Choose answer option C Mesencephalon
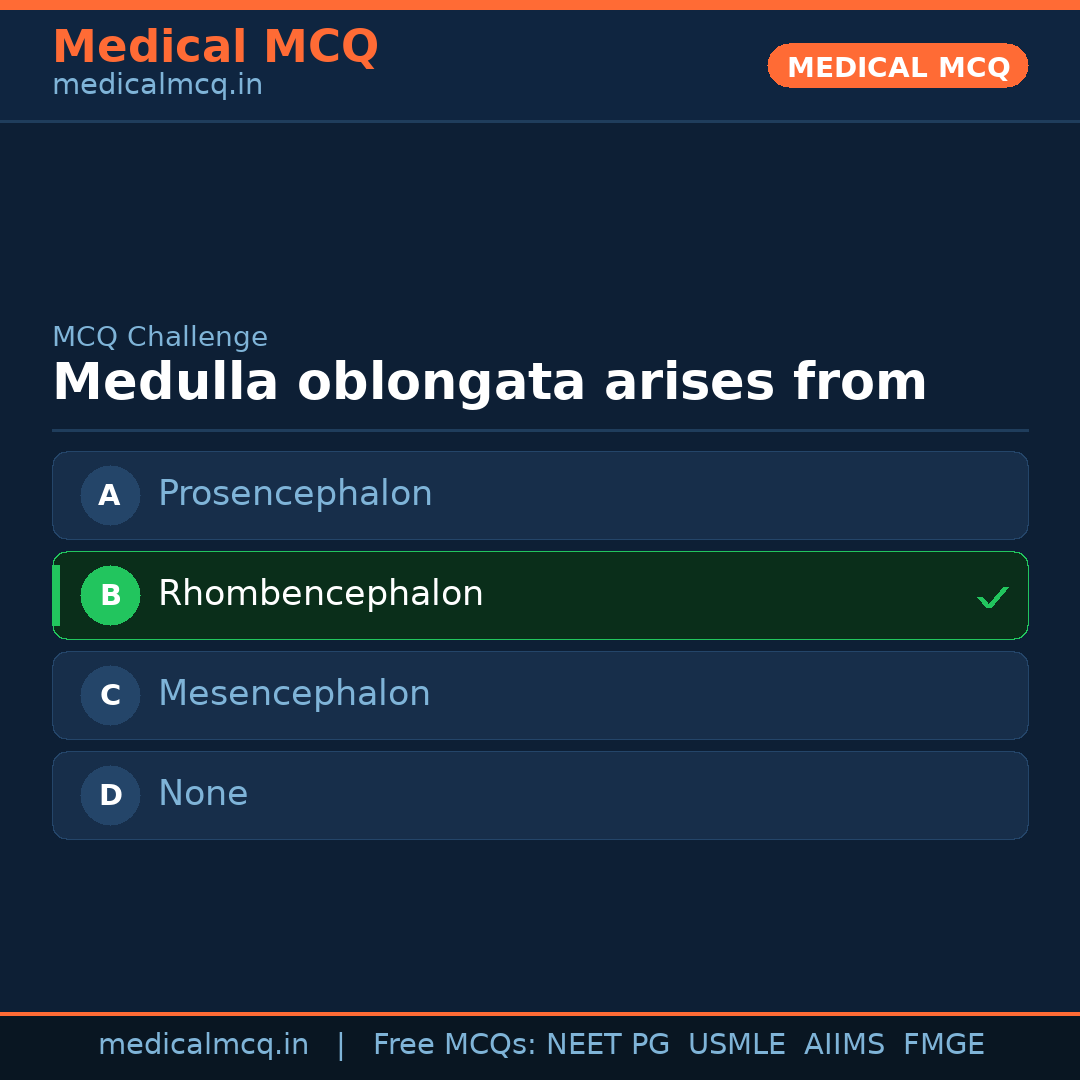The image size is (1080, 1080). (540, 695)
